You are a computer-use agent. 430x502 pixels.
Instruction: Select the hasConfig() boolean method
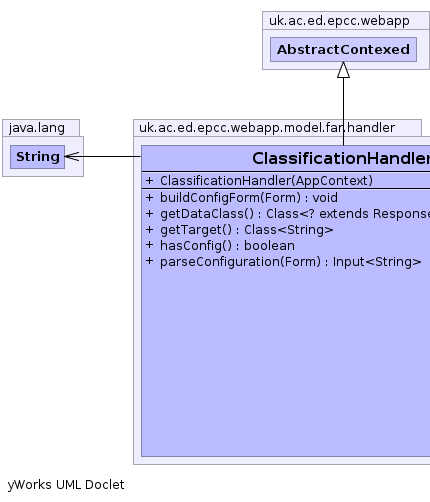(227, 246)
